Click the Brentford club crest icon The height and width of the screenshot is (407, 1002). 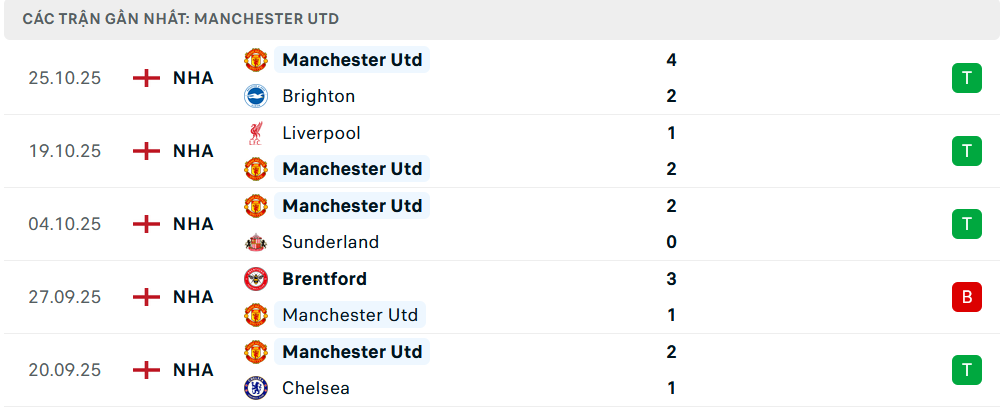[x=256, y=279]
